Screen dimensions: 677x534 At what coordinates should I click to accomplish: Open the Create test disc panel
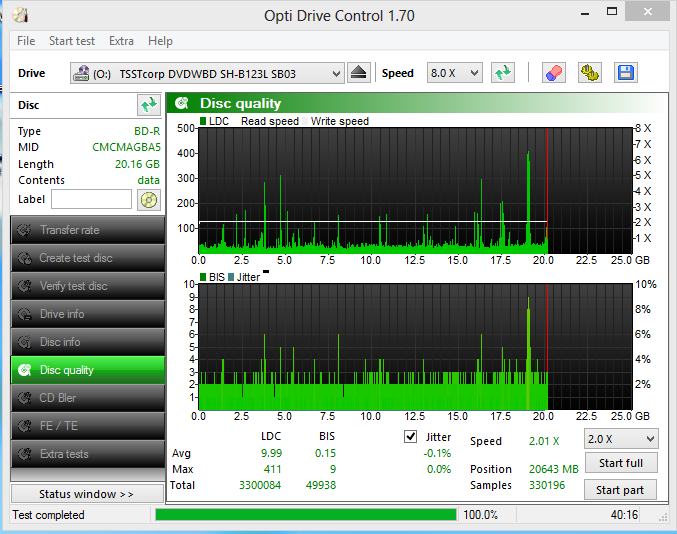(88, 258)
